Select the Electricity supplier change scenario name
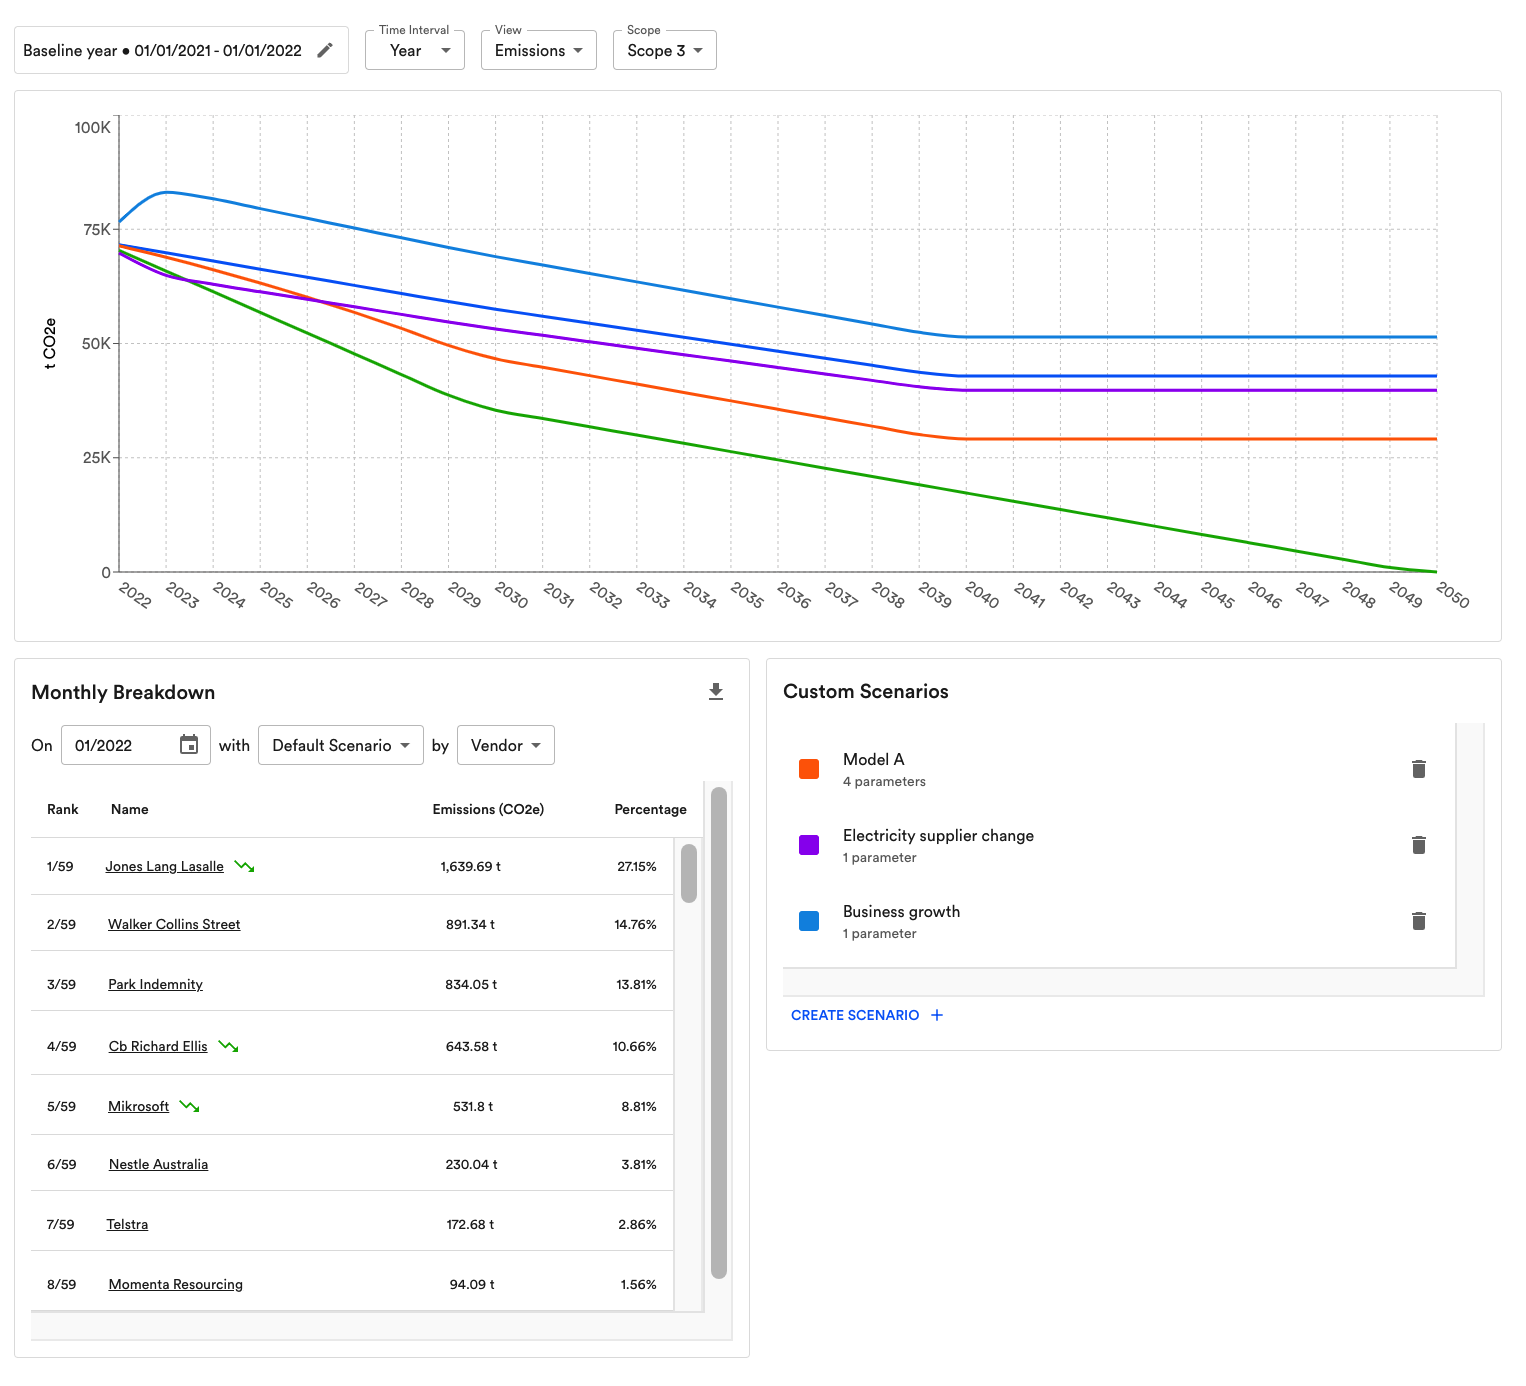This screenshot has height=1386, width=1526. point(938,835)
